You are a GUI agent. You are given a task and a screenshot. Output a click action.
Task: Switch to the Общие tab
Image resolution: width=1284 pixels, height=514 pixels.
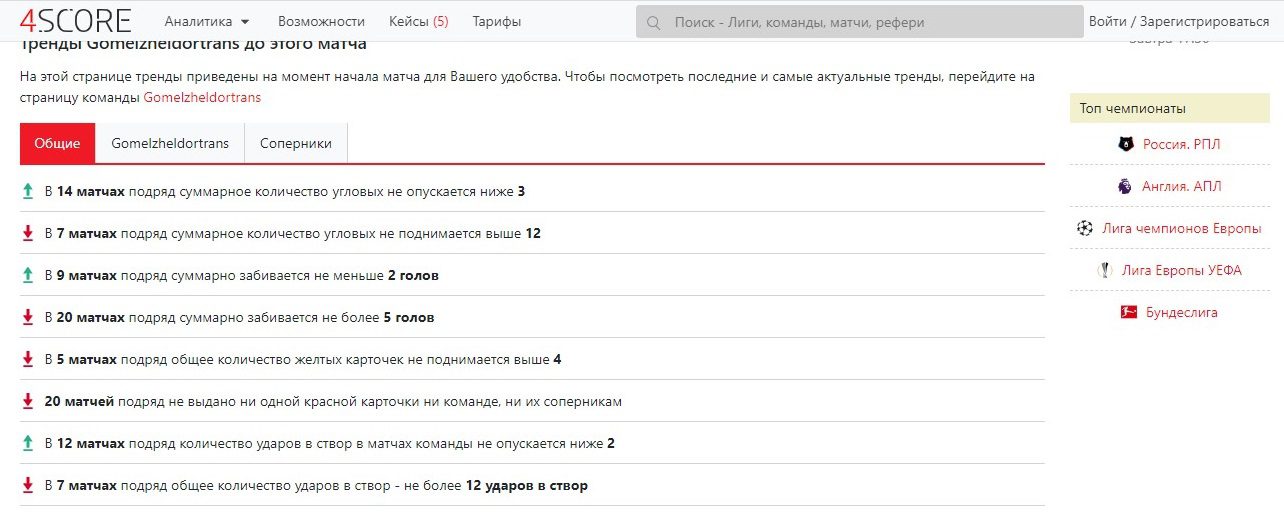57,143
